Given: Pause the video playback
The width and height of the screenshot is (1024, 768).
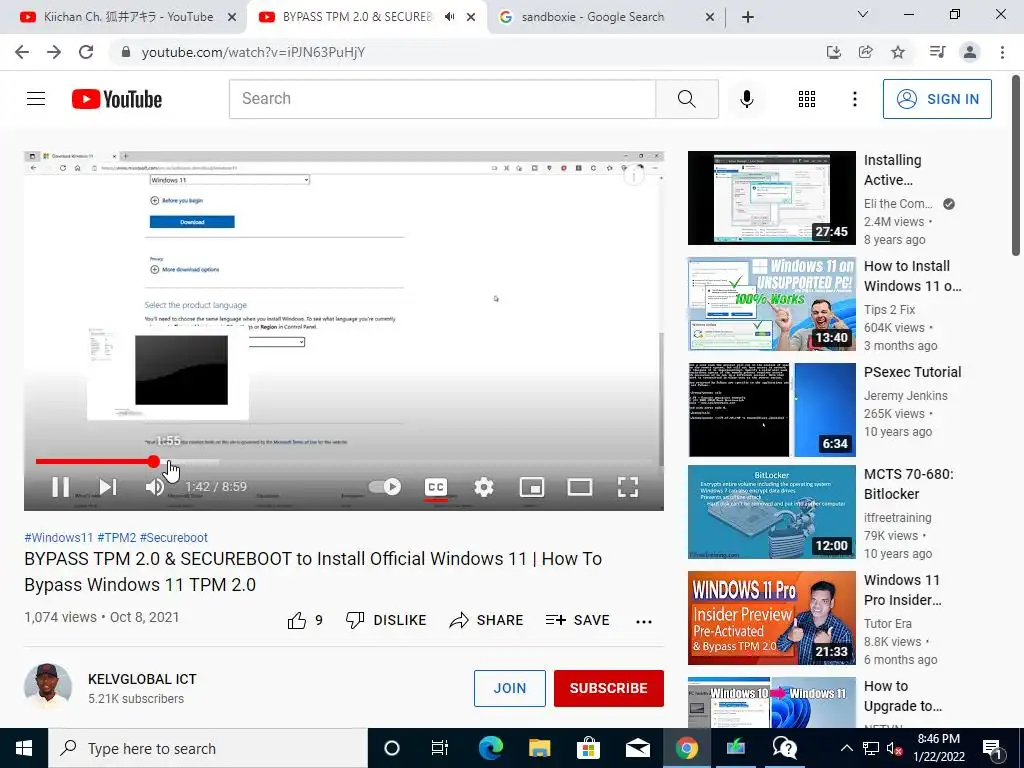Looking at the screenshot, I should (60, 487).
